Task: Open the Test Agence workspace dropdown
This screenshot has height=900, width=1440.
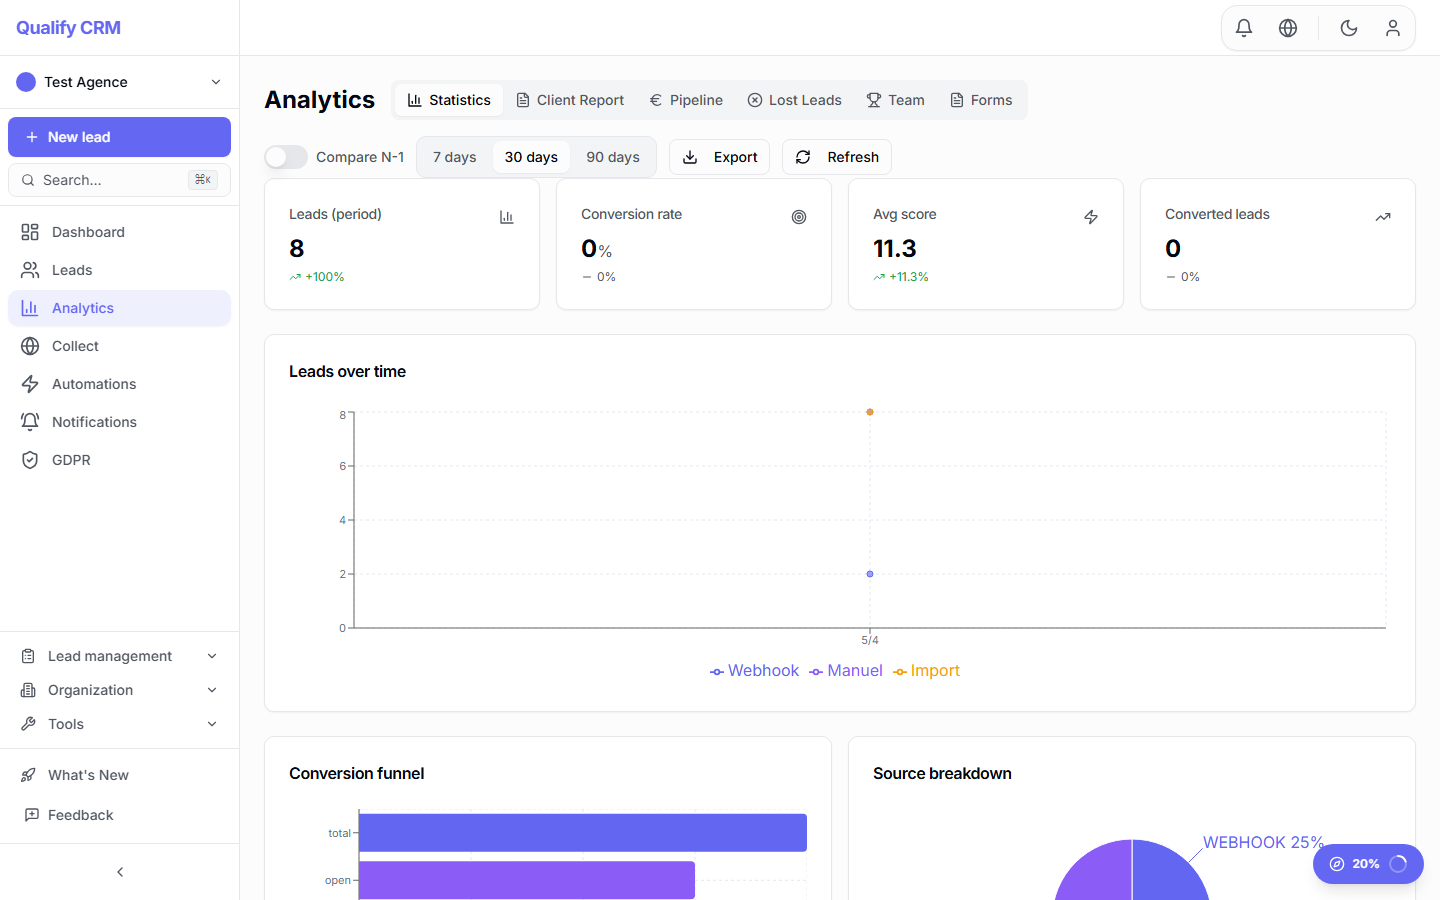Action: pyautogui.click(x=119, y=82)
